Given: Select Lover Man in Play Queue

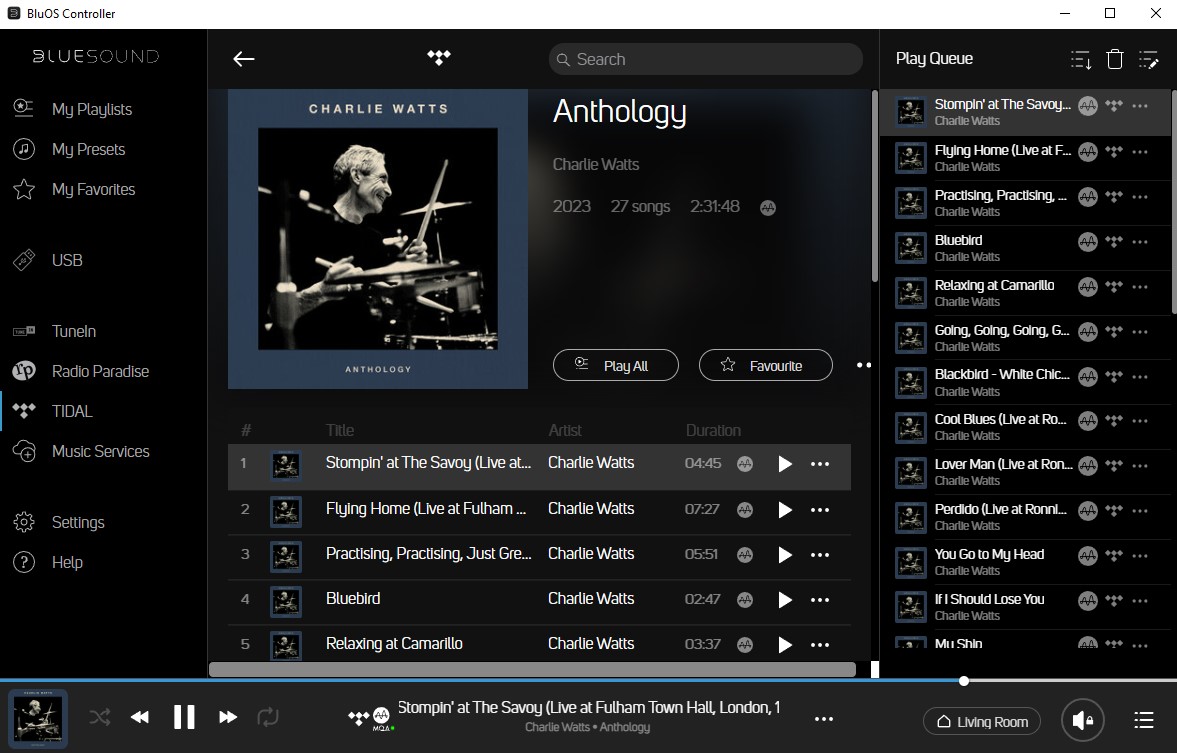Looking at the screenshot, I should tap(1025, 472).
